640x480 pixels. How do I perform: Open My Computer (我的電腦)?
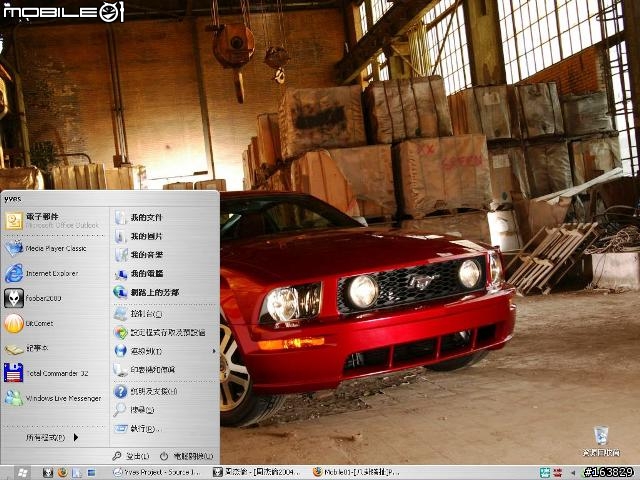point(164,273)
